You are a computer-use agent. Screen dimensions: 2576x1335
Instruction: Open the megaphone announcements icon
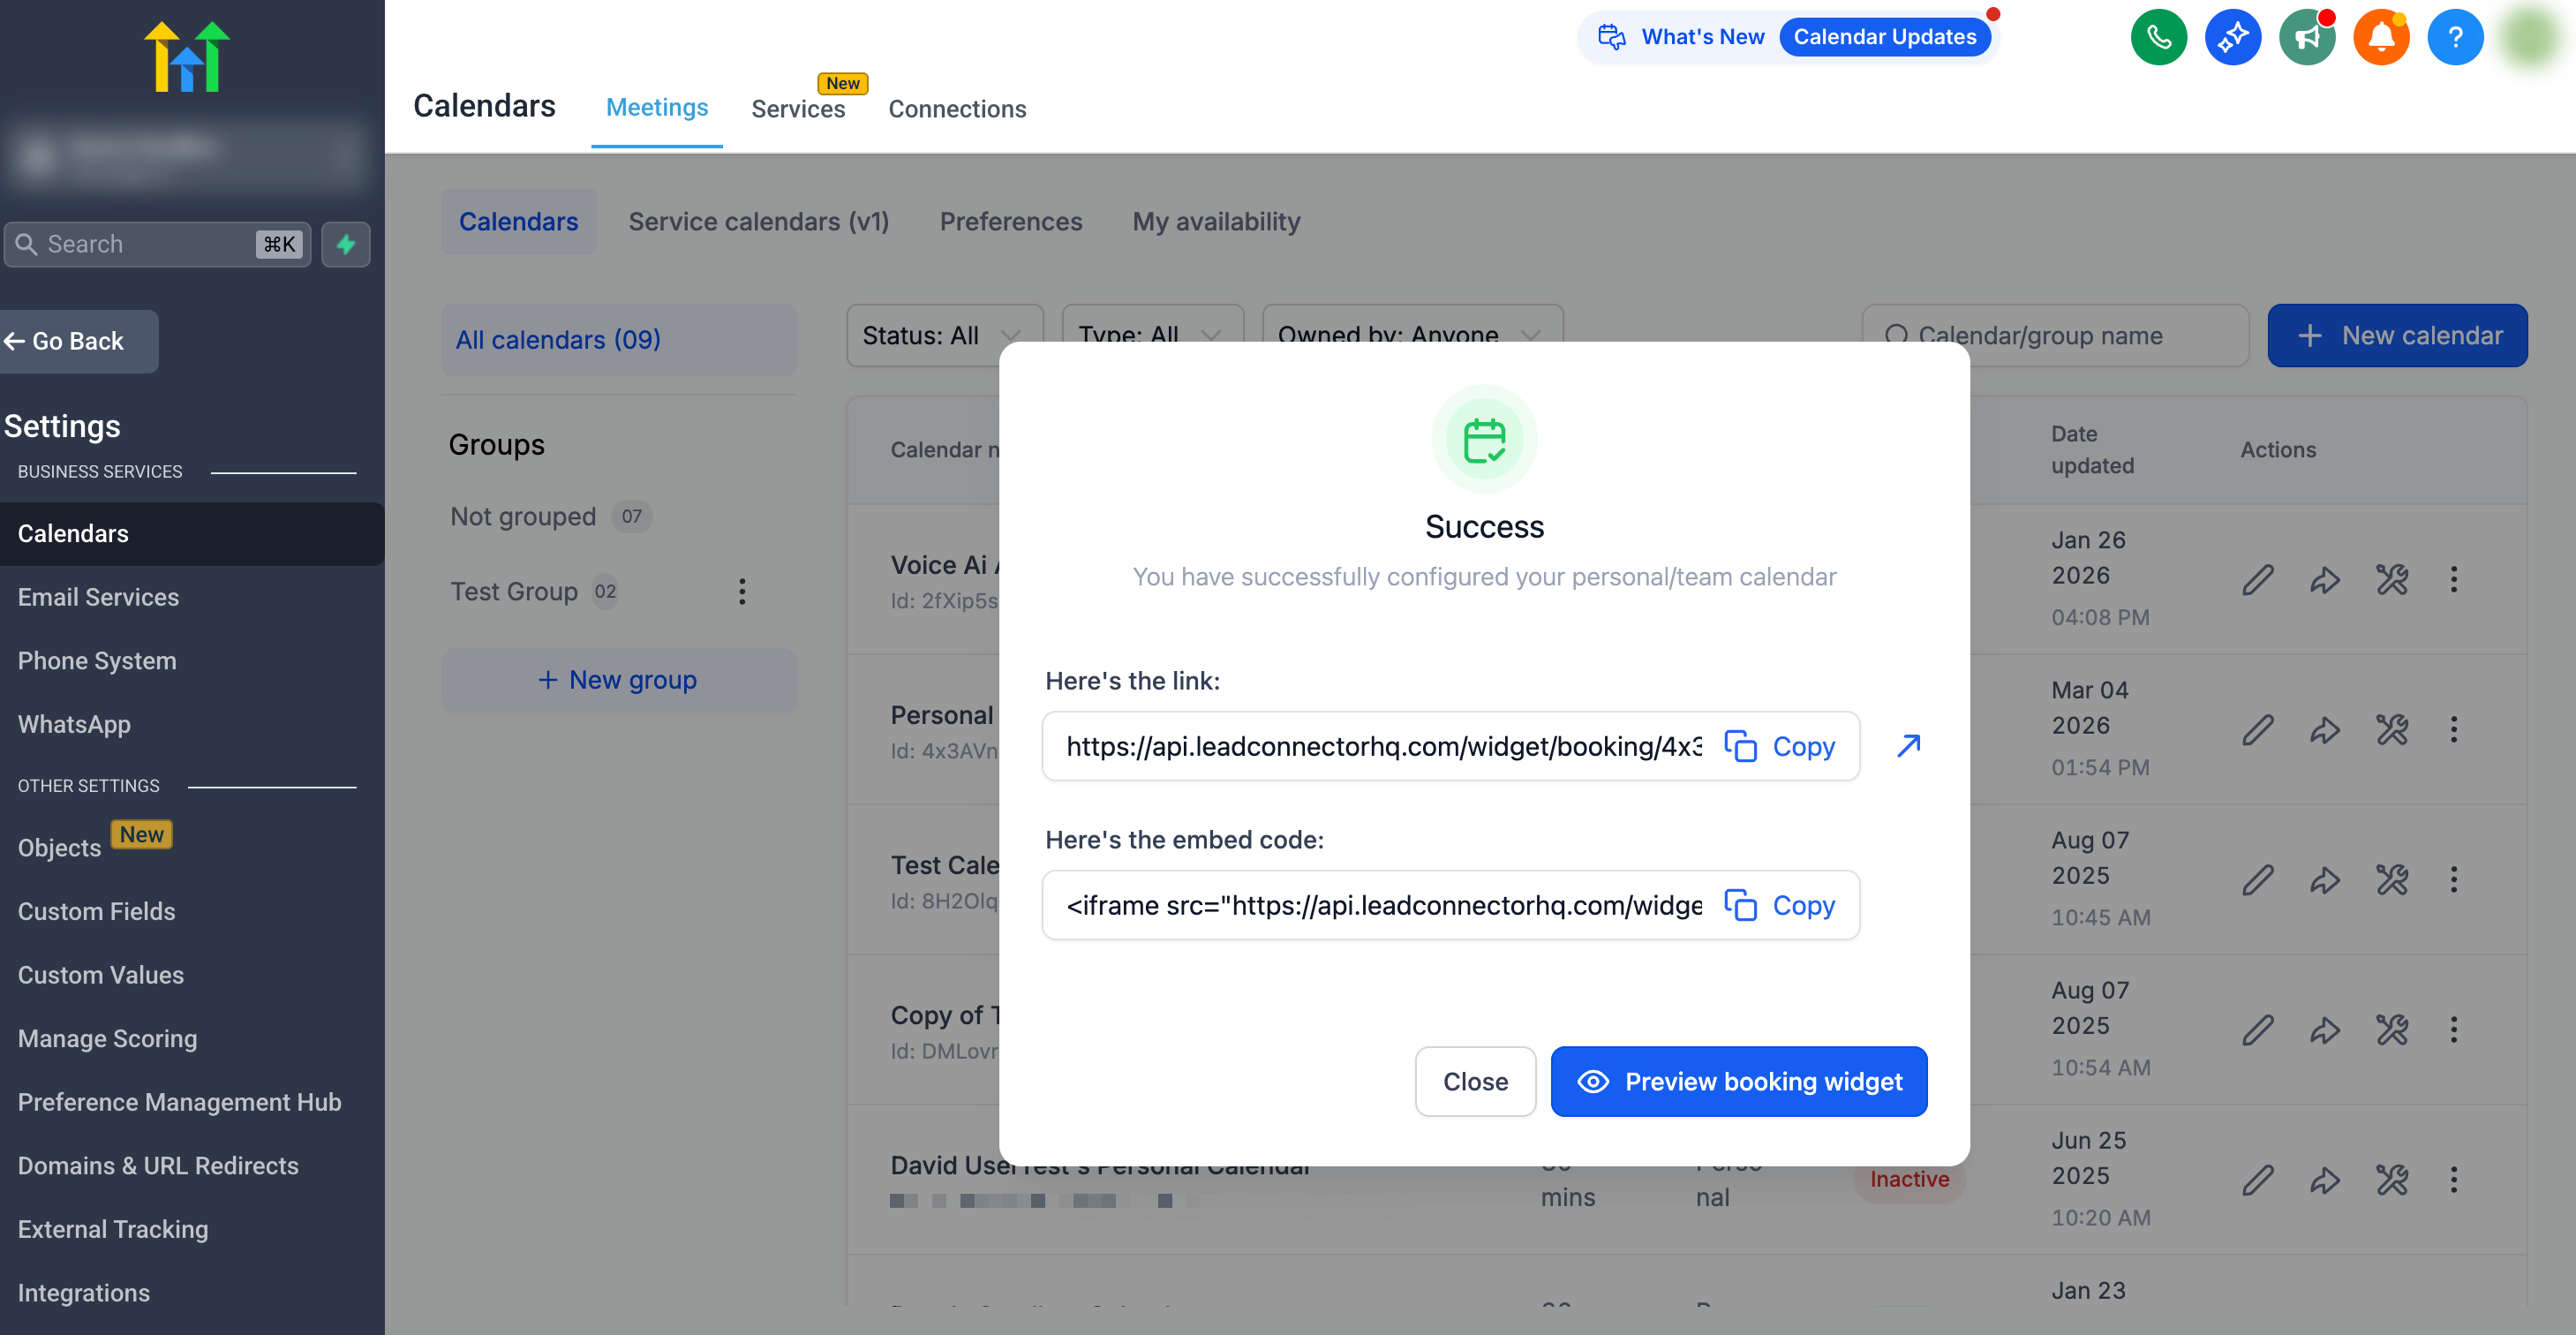tap(2306, 38)
